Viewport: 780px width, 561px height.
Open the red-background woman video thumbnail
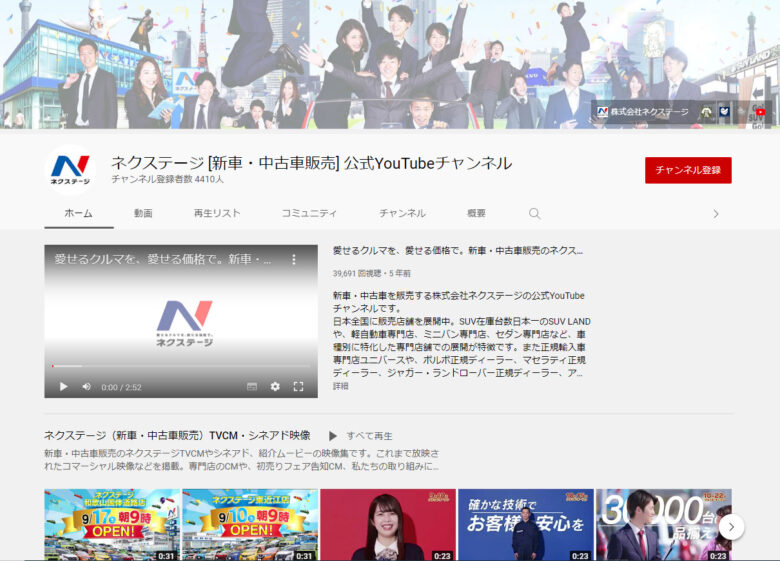[388, 525]
